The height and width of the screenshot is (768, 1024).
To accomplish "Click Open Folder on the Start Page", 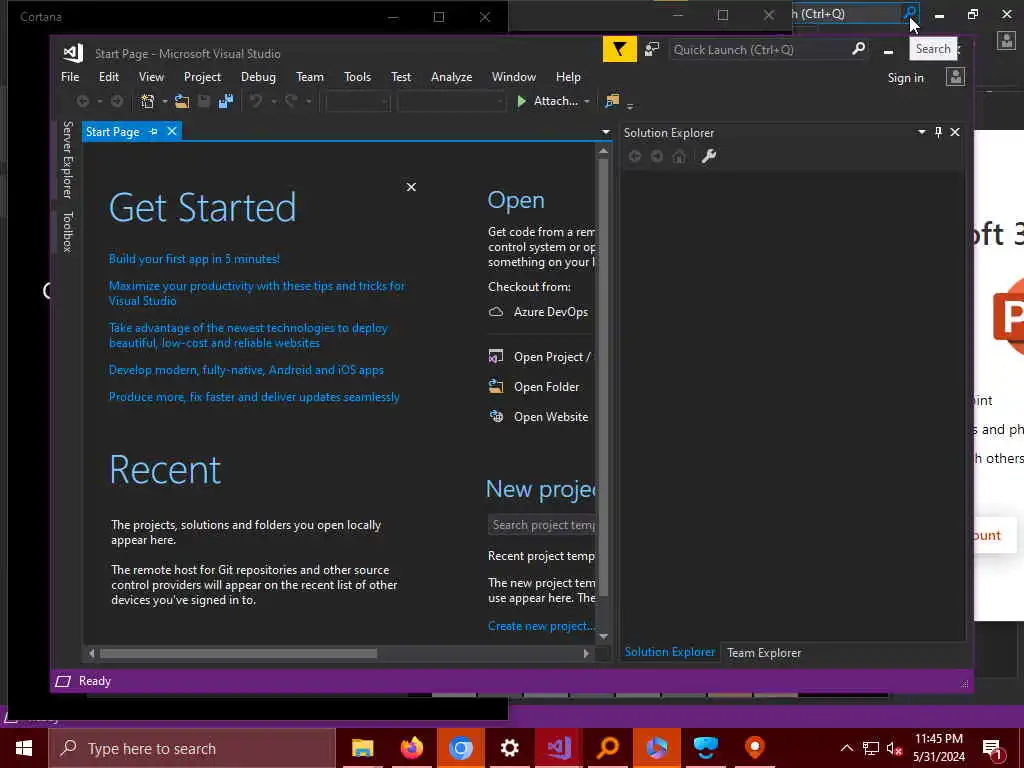I will point(547,387).
